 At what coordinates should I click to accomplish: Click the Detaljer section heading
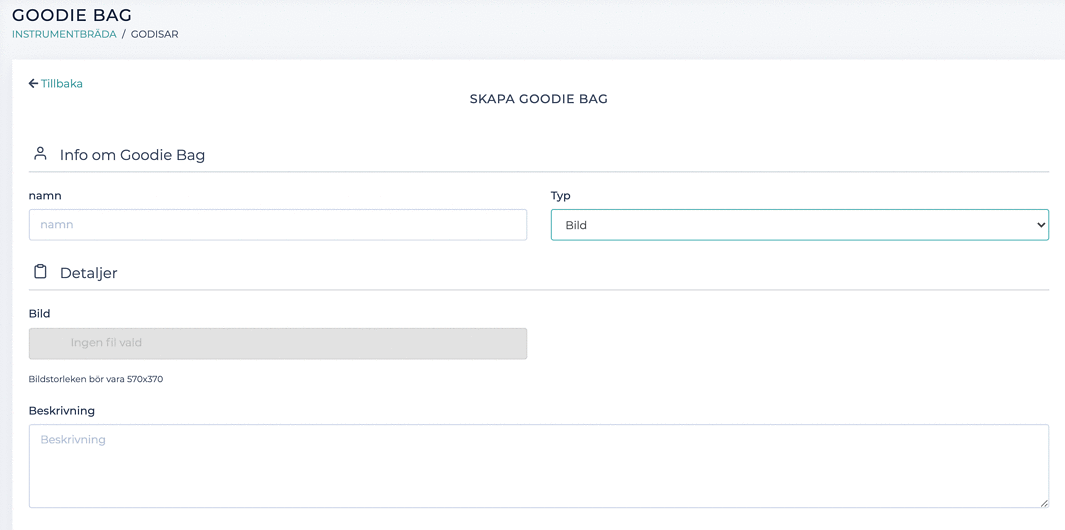pos(88,273)
